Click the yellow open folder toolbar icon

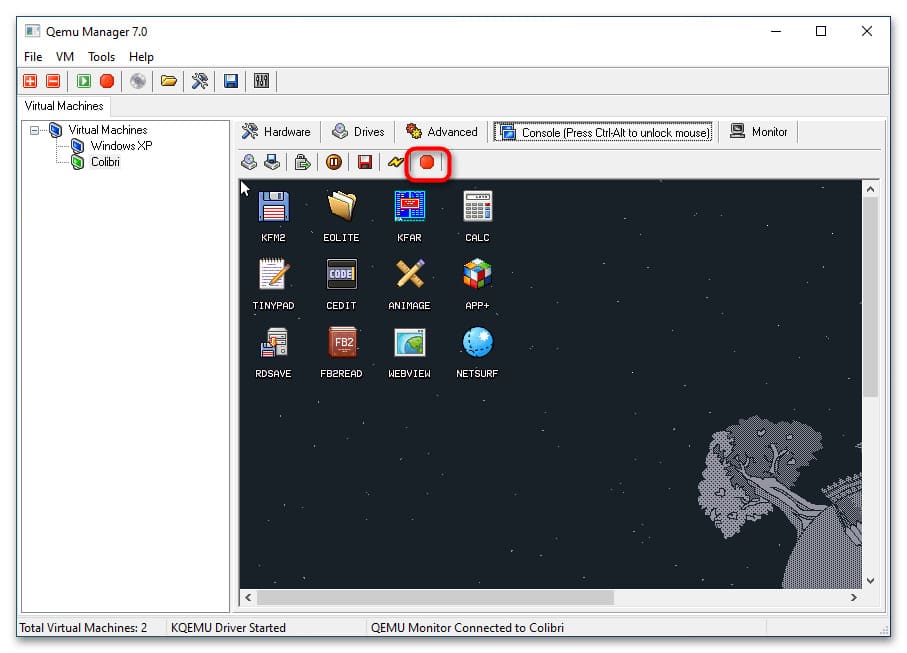[x=169, y=81]
